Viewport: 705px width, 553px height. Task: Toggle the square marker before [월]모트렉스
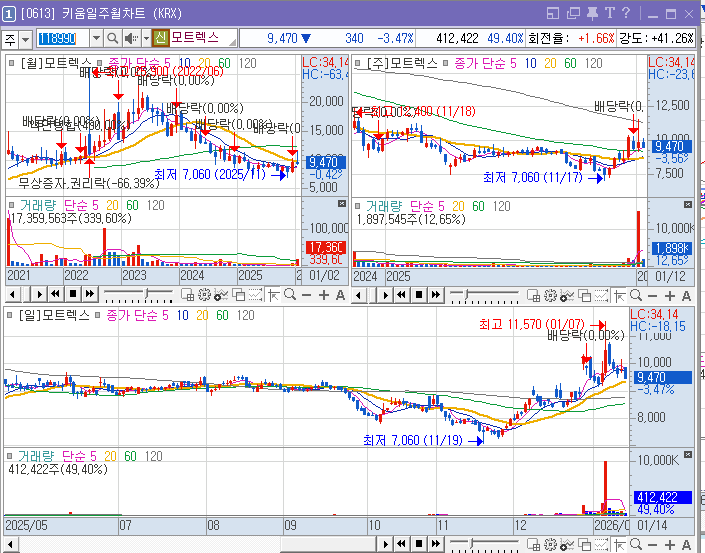(x=12, y=63)
